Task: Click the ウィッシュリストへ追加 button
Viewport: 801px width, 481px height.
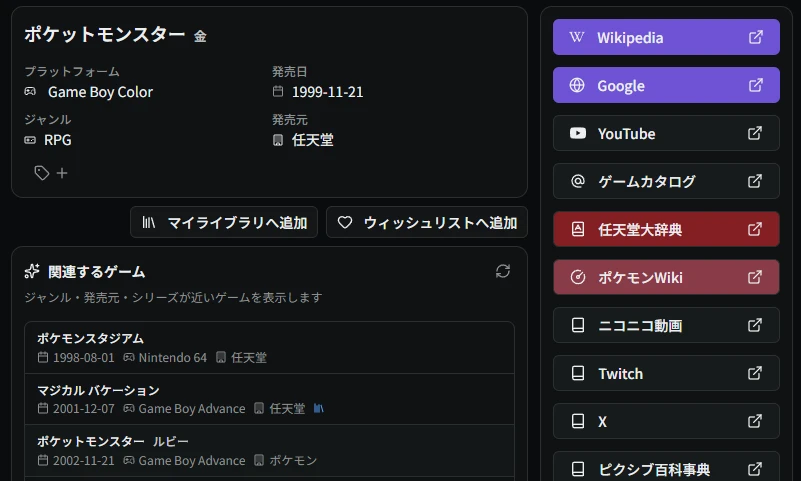Action: click(x=427, y=222)
